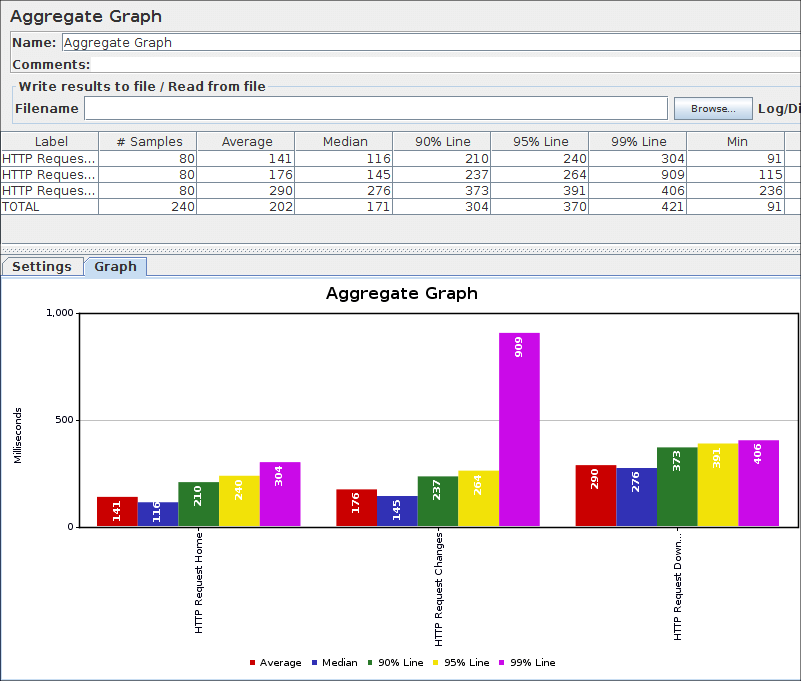Click the blue Median legend swatch
Viewport: 801px width, 681px height.
pyautogui.click(x=315, y=663)
